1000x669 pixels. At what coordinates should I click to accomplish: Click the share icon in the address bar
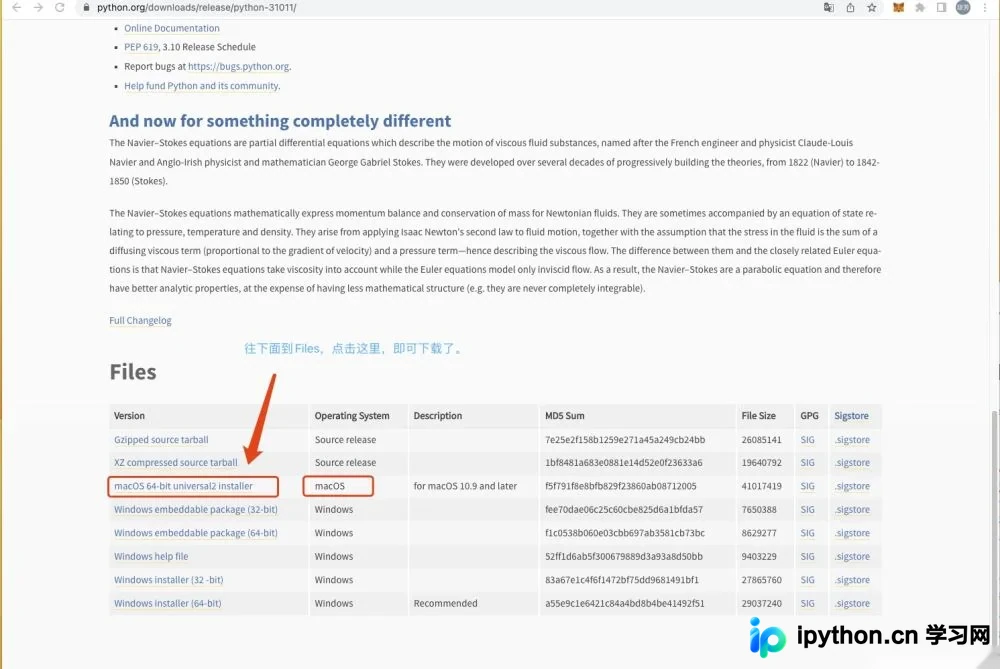pos(850,8)
